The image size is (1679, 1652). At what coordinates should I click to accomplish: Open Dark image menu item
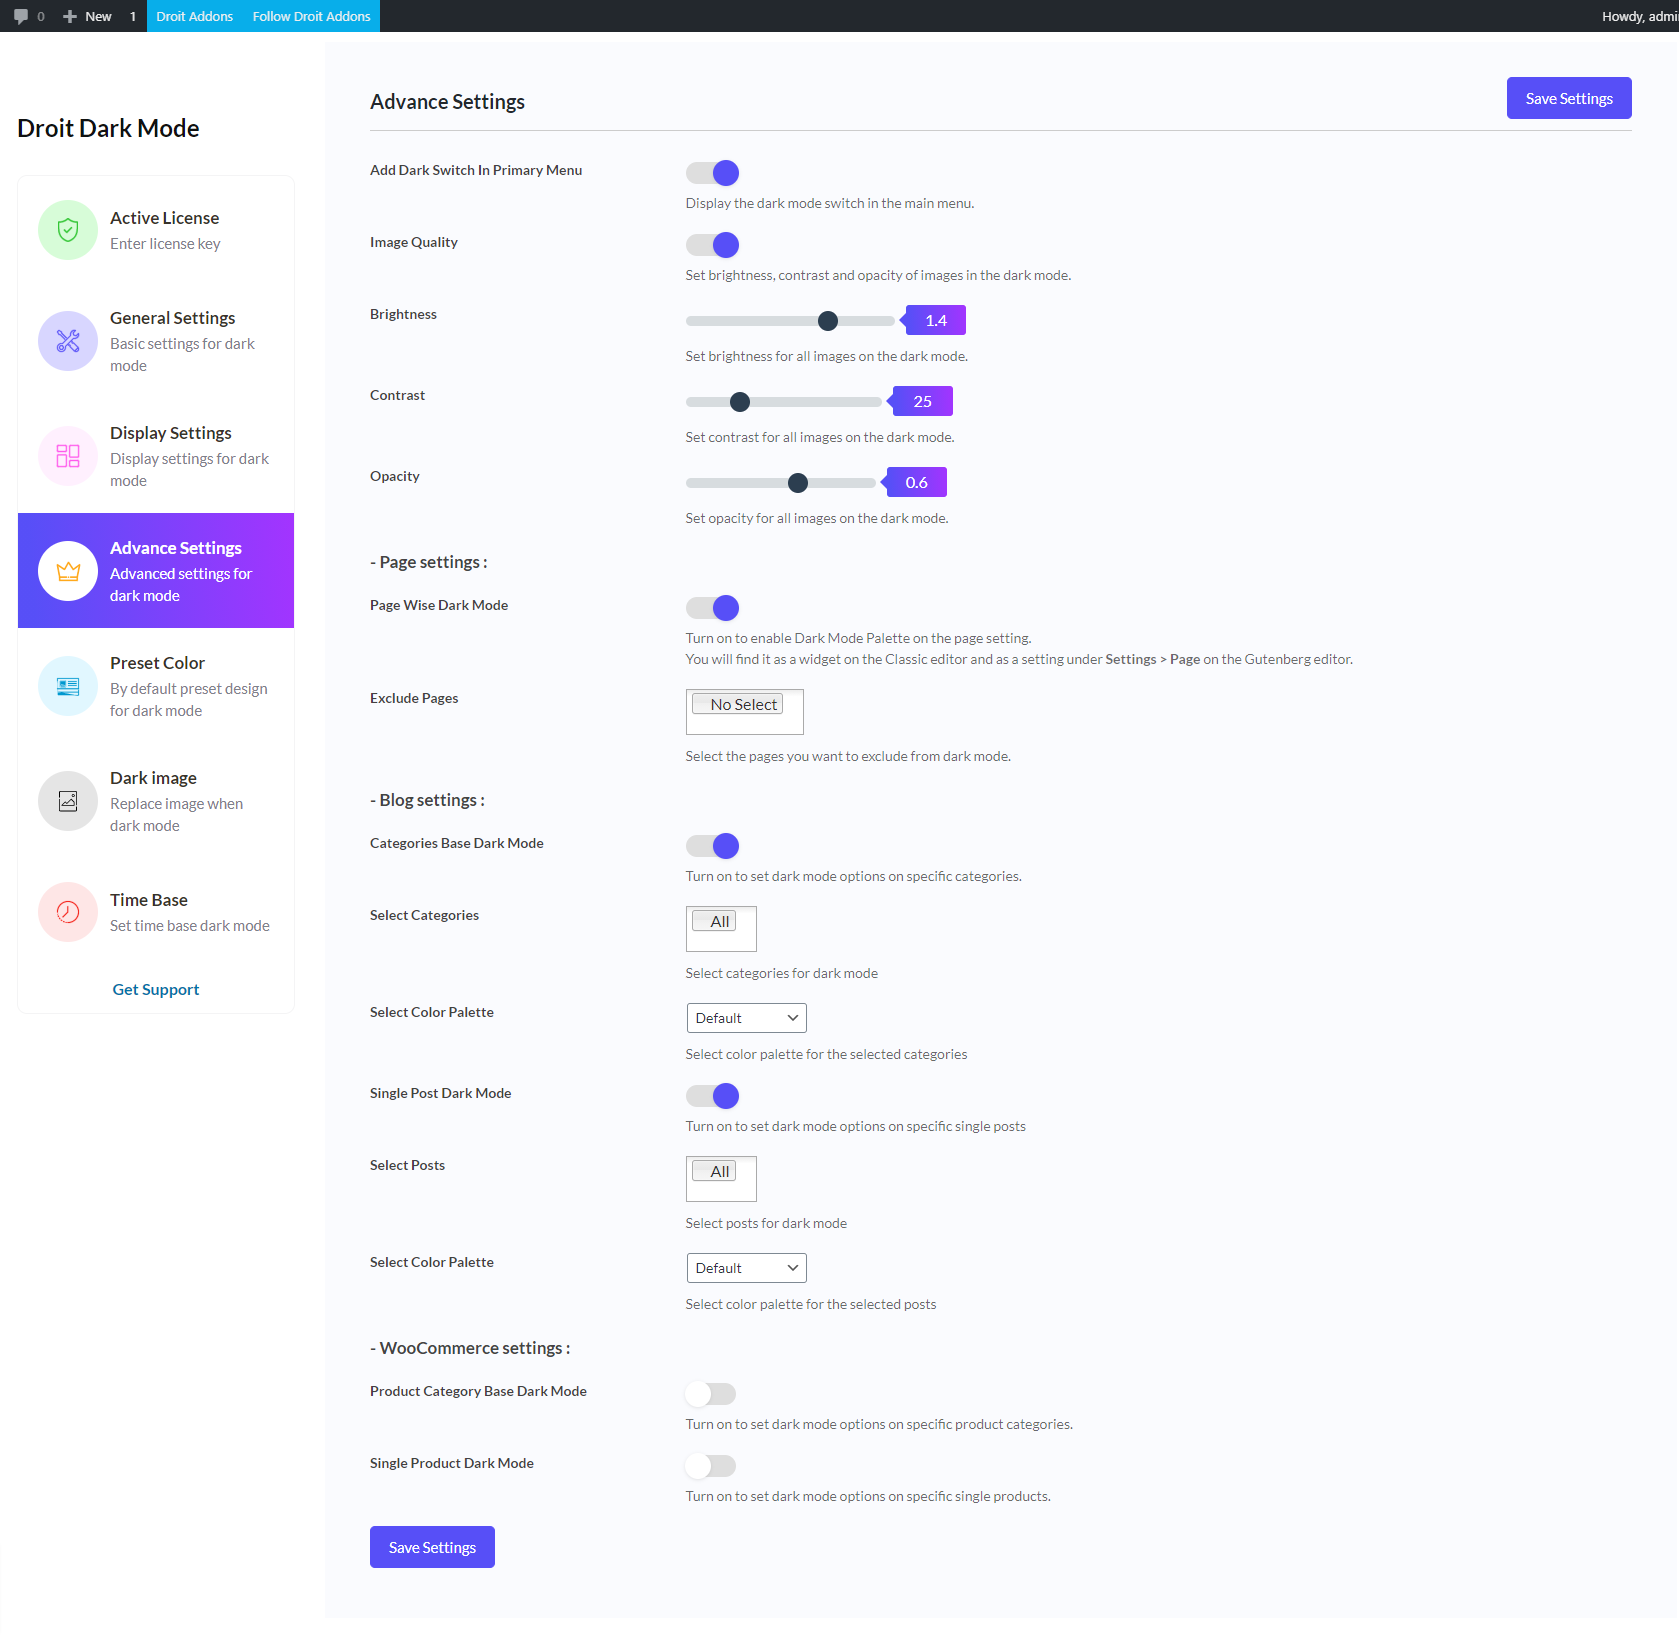point(156,801)
